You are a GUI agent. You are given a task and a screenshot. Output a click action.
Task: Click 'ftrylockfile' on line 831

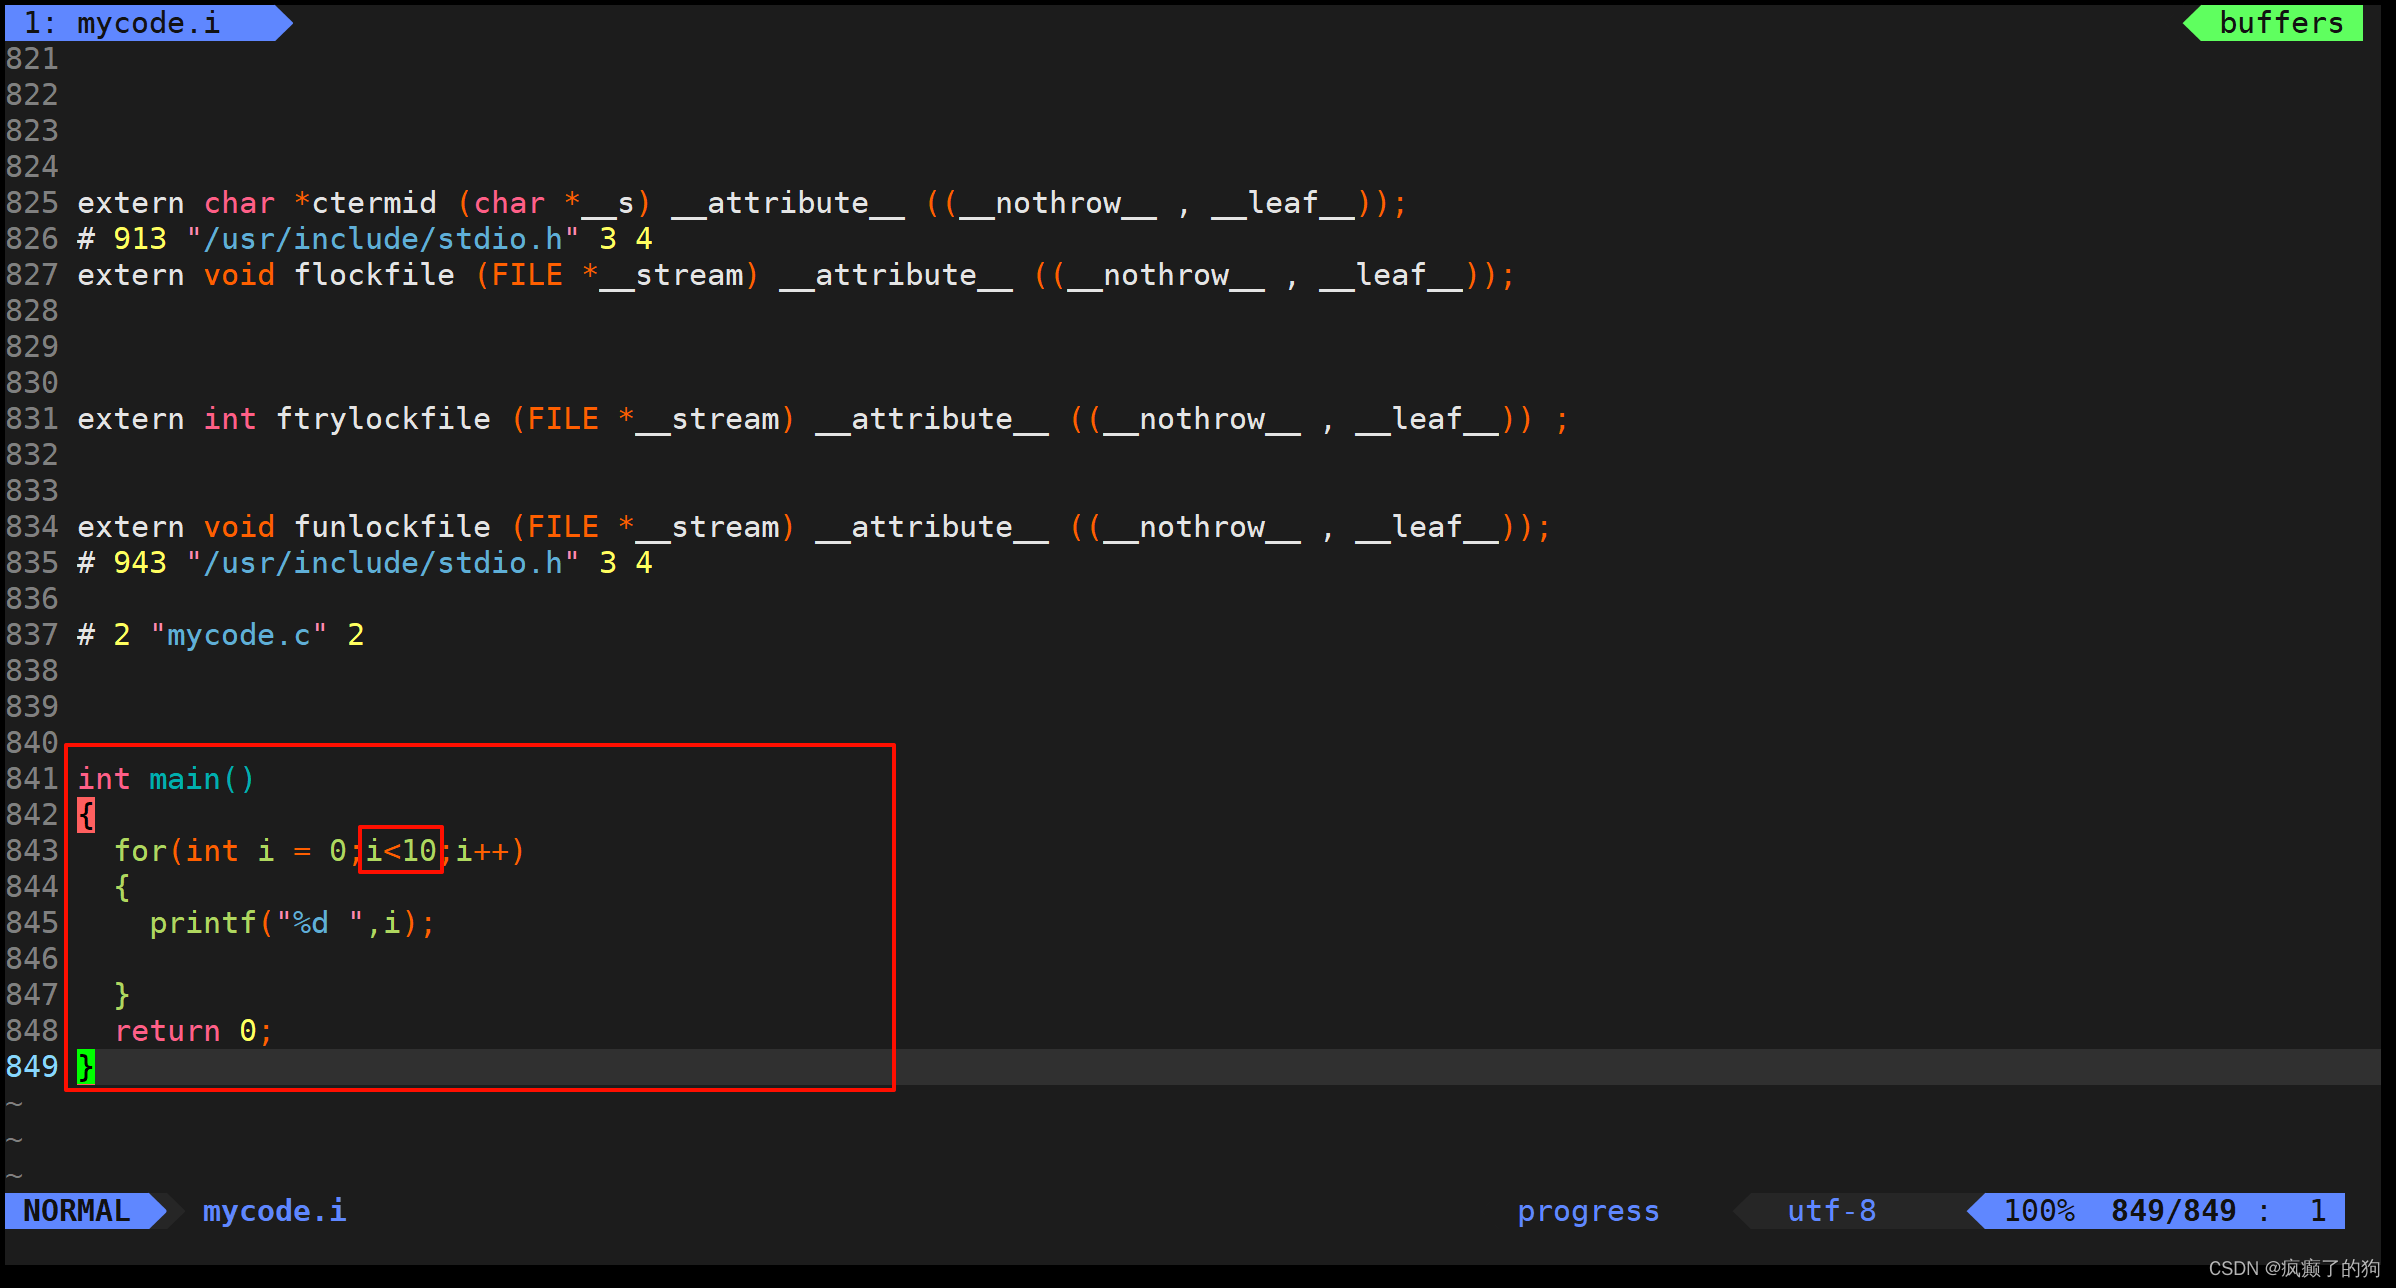click(x=383, y=419)
